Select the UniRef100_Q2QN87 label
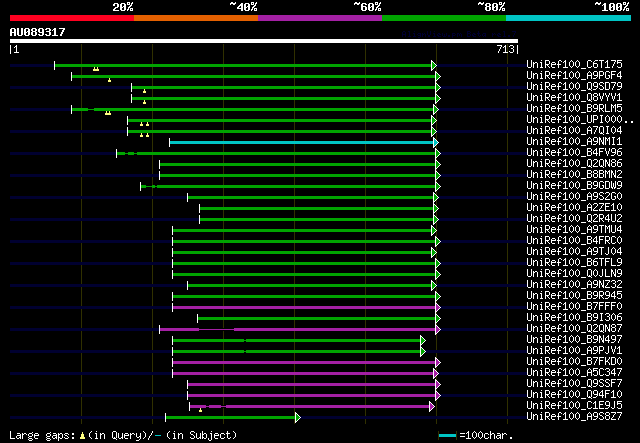This screenshot has height=443, width=640. 574,329
